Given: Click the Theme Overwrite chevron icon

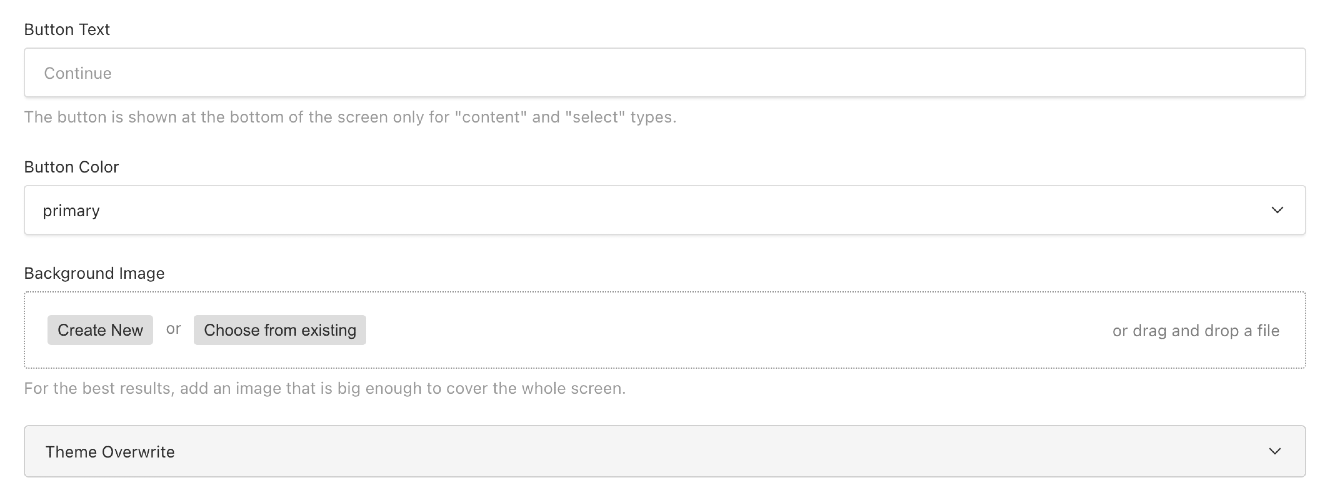Looking at the screenshot, I should coord(1275,451).
